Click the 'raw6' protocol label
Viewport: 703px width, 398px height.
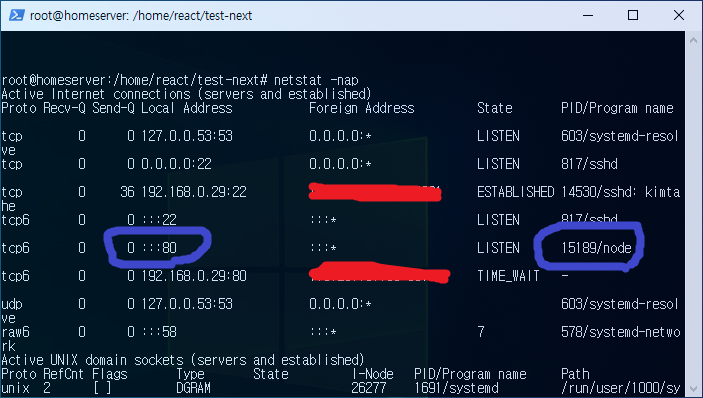click(x=15, y=332)
